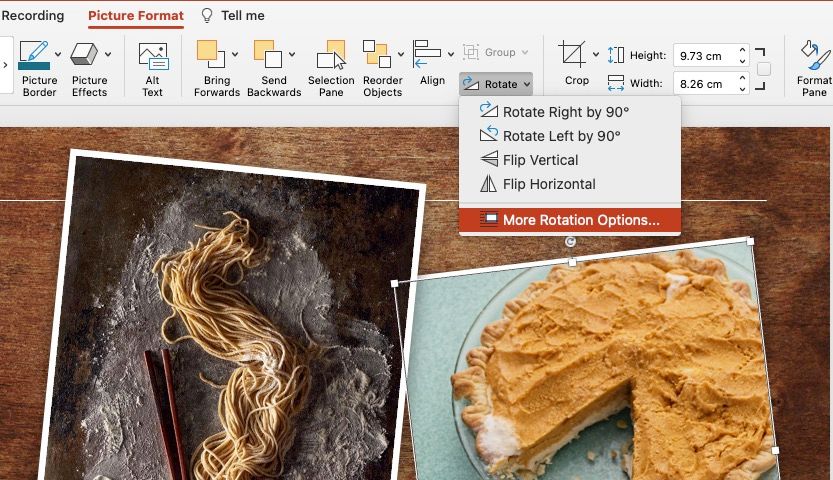Image resolution: width=833 pixels, height=480 pixels.
Task: Click the Send Backwards icon
Action: click(268, 54)
